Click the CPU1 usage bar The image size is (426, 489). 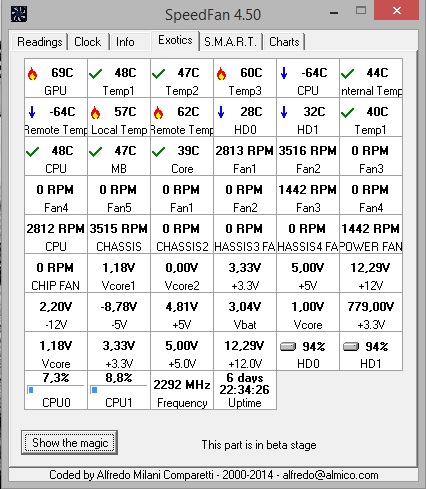119,390
